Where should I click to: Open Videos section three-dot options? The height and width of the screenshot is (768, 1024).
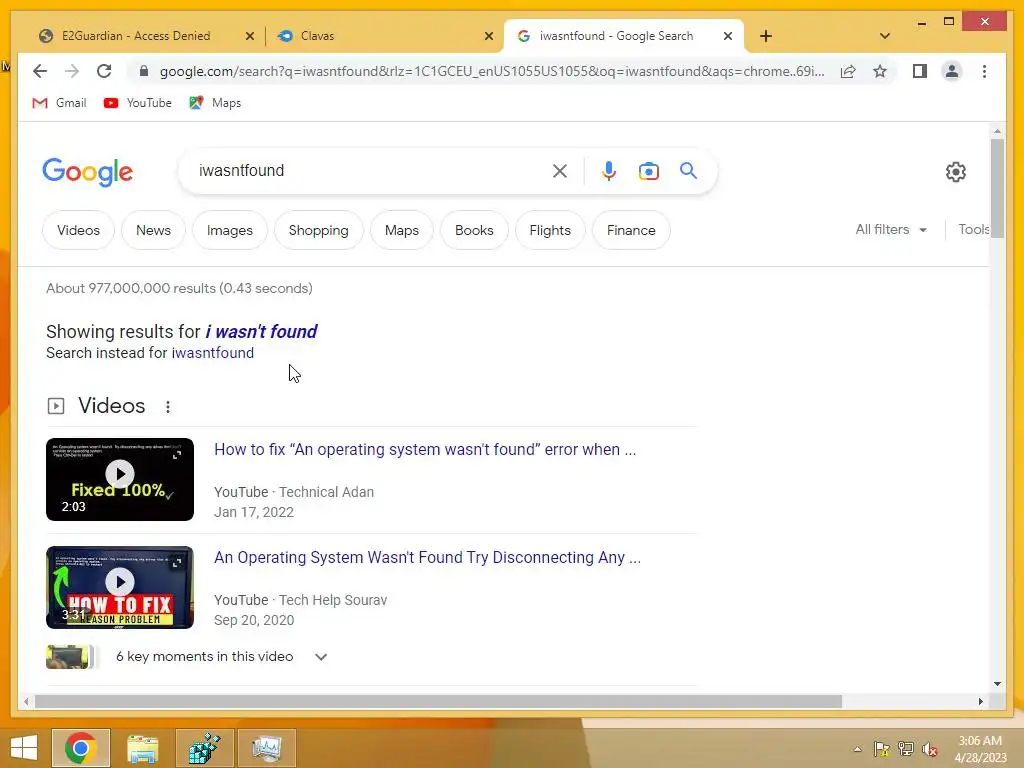coord(168,407)
